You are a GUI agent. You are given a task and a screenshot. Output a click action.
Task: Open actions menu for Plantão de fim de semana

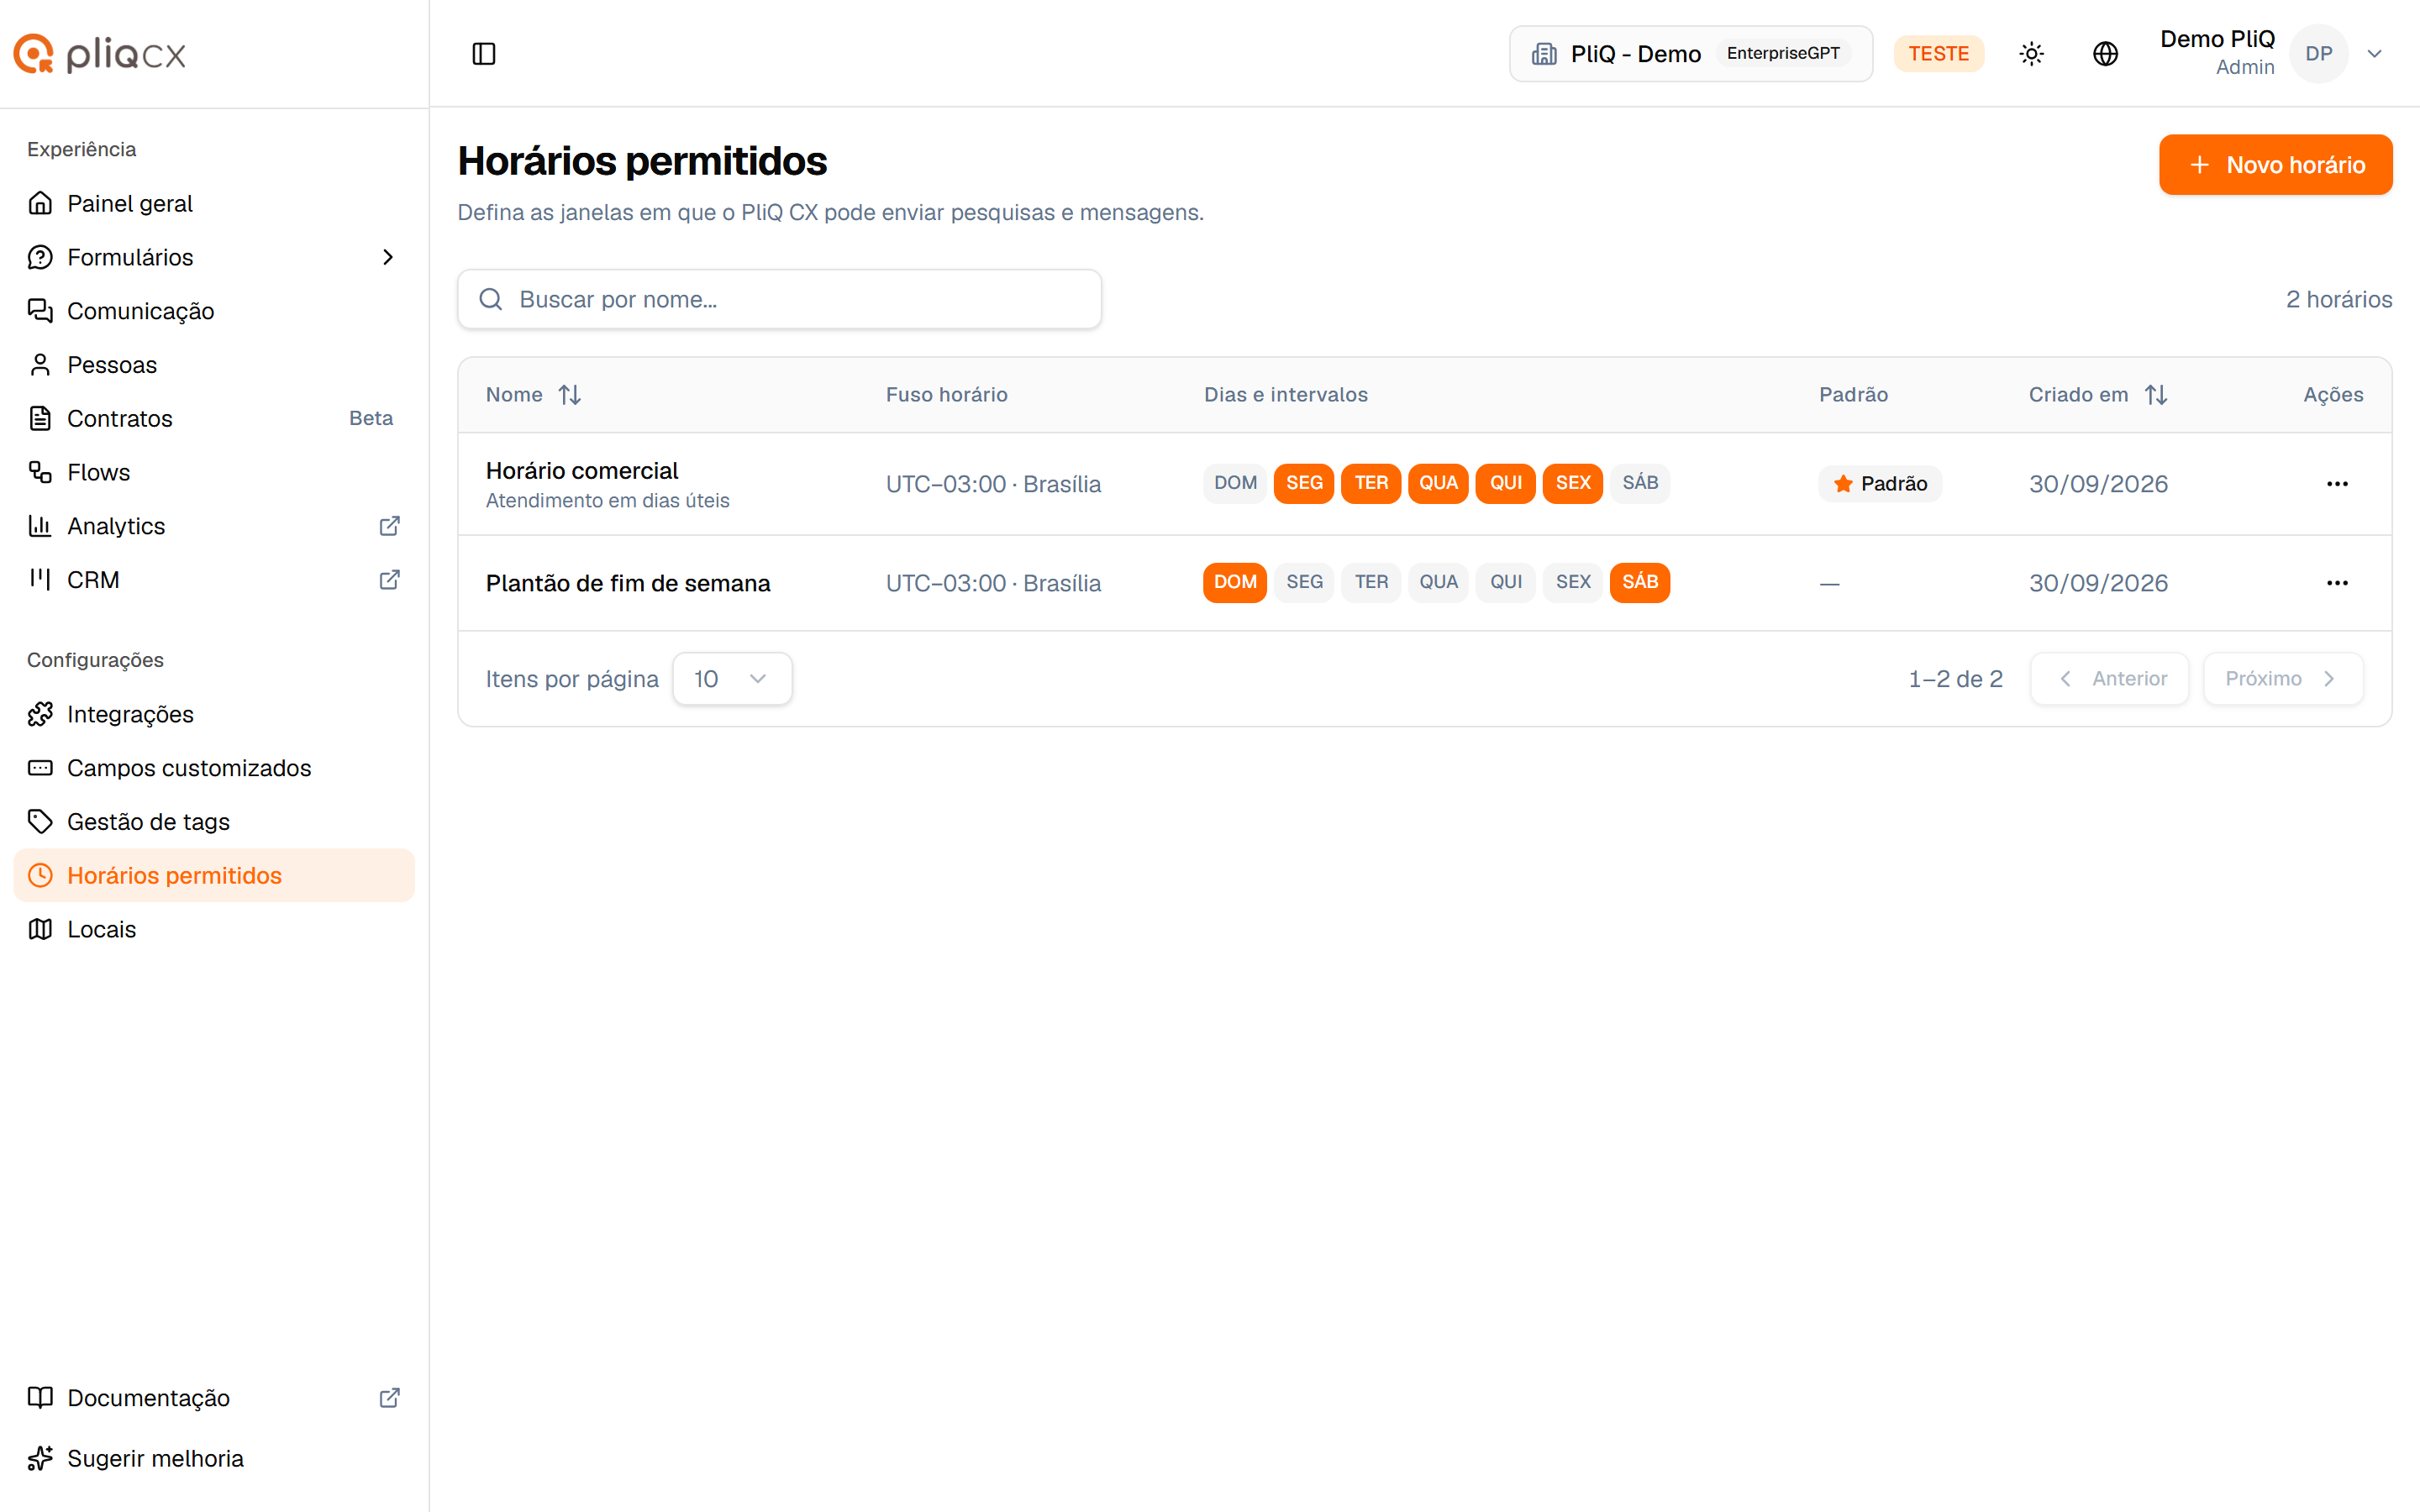tap(2337, 583)
